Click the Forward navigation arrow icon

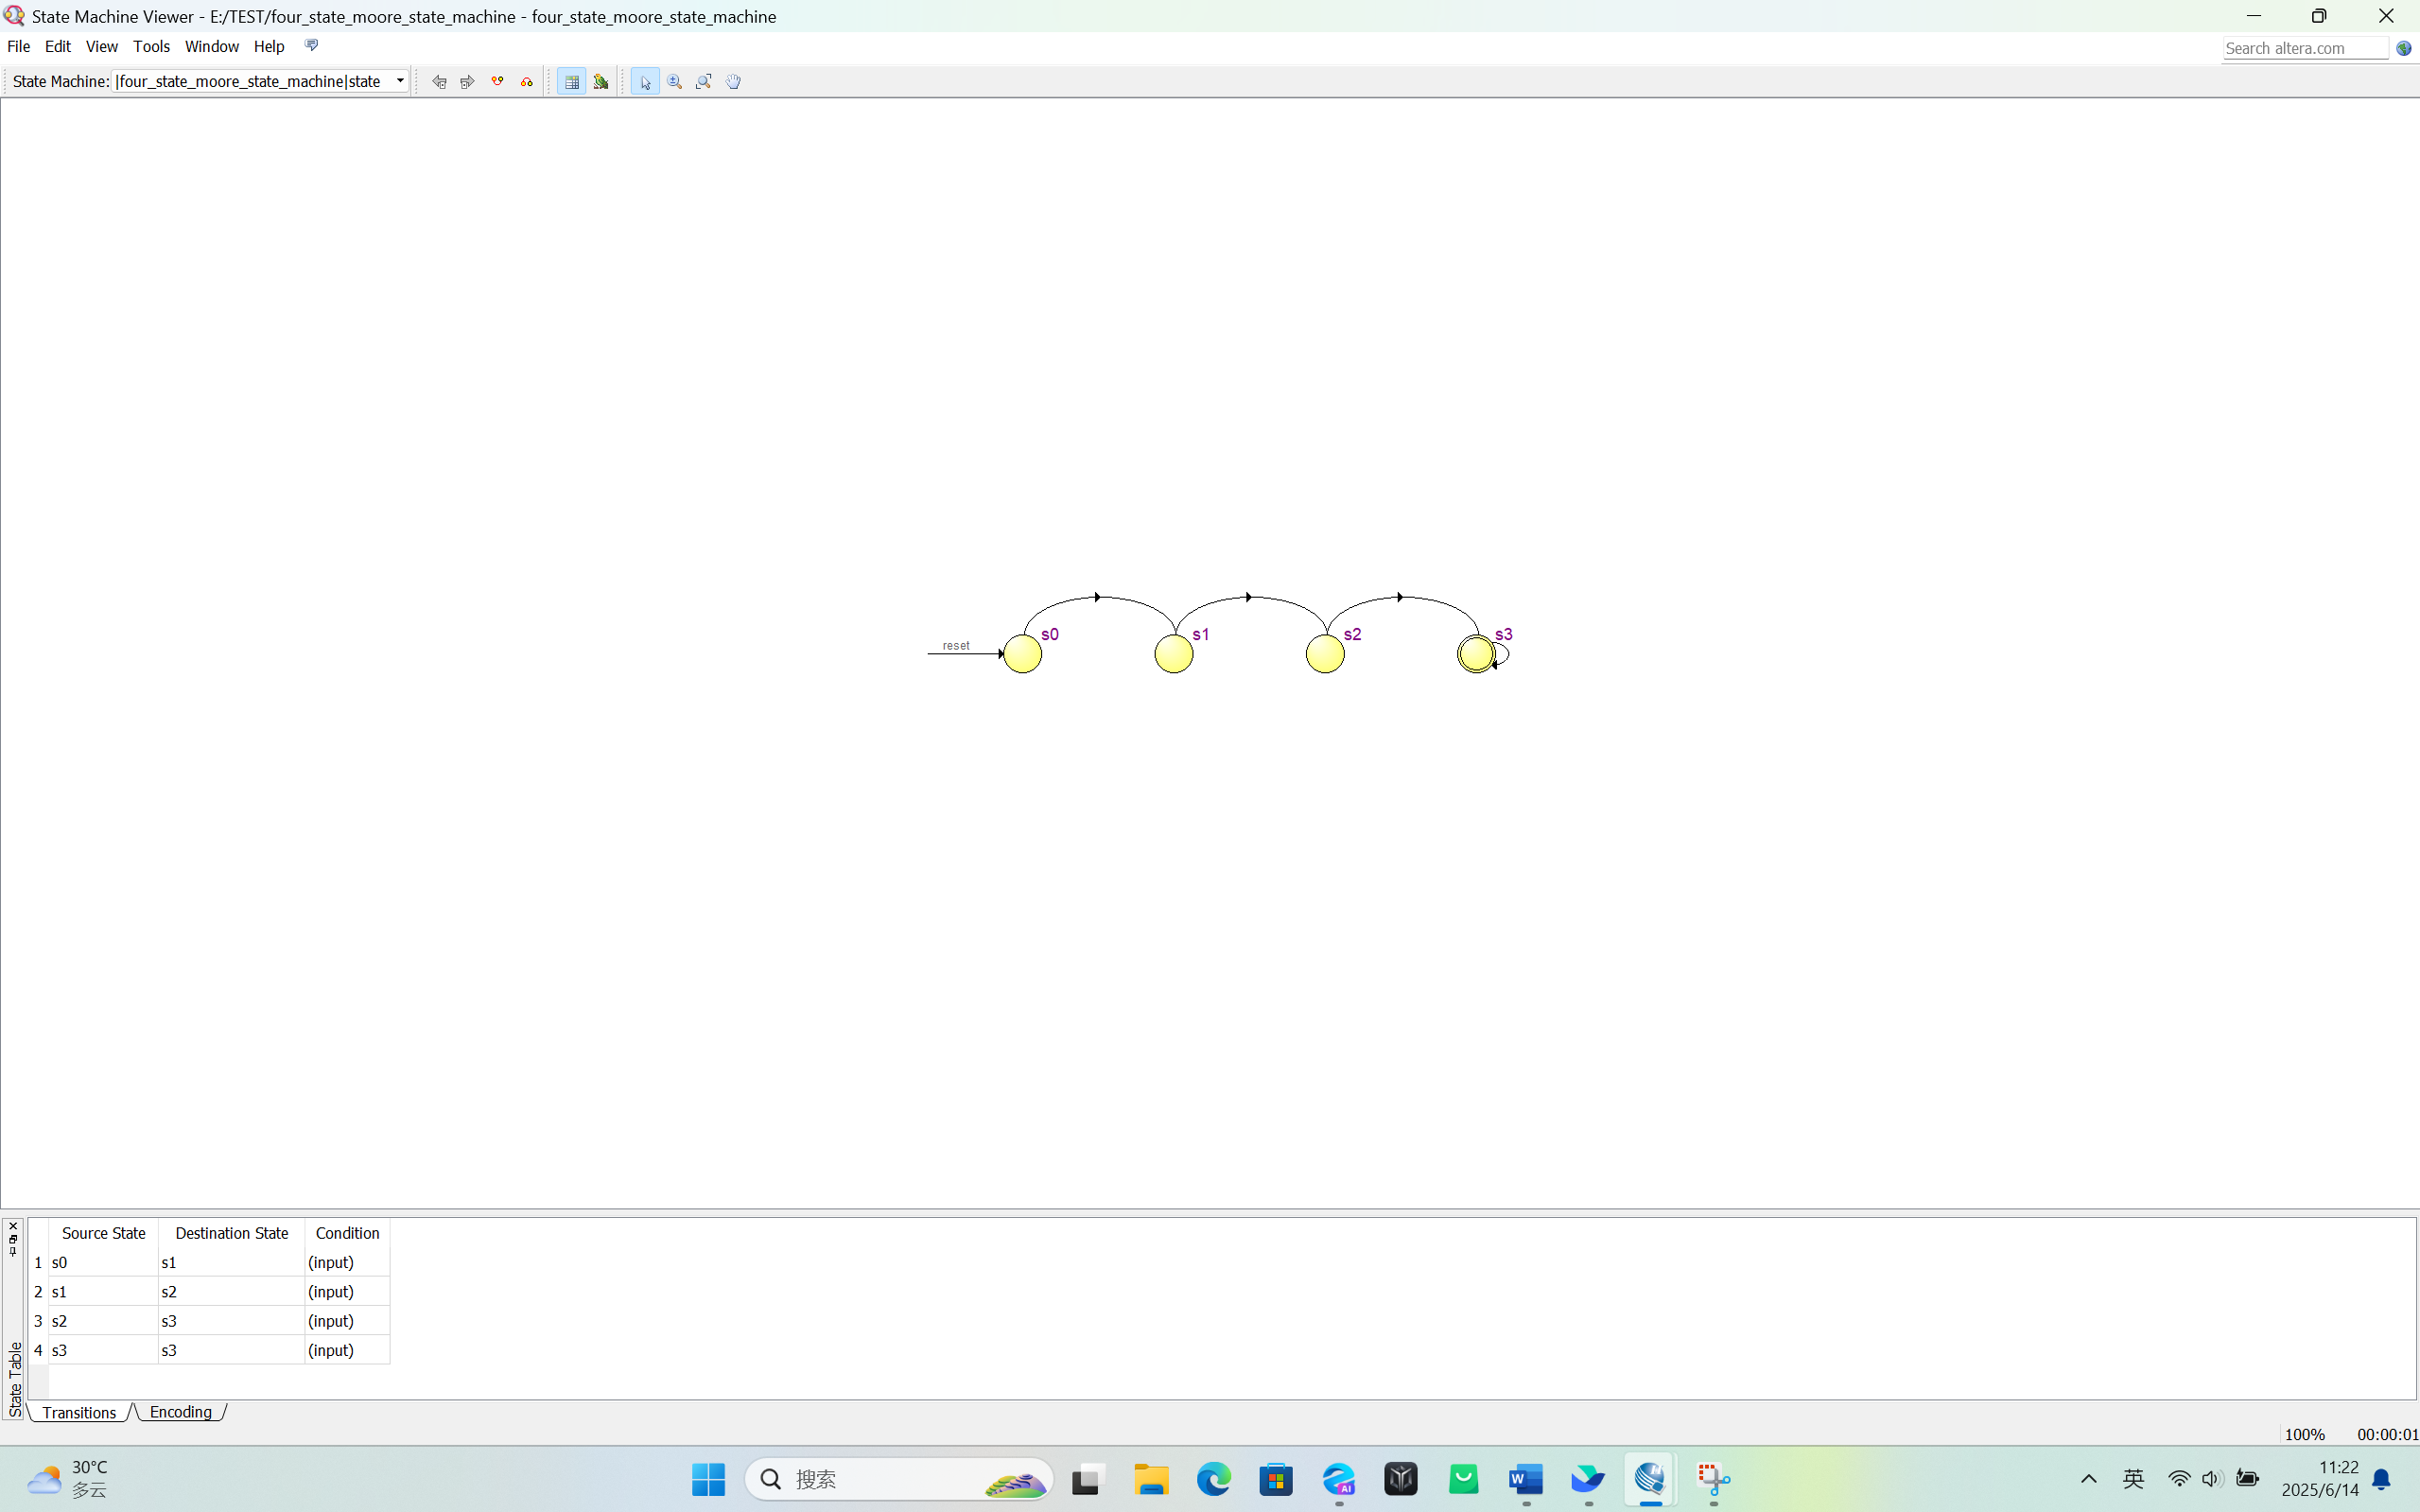click(x=467, y=82)
